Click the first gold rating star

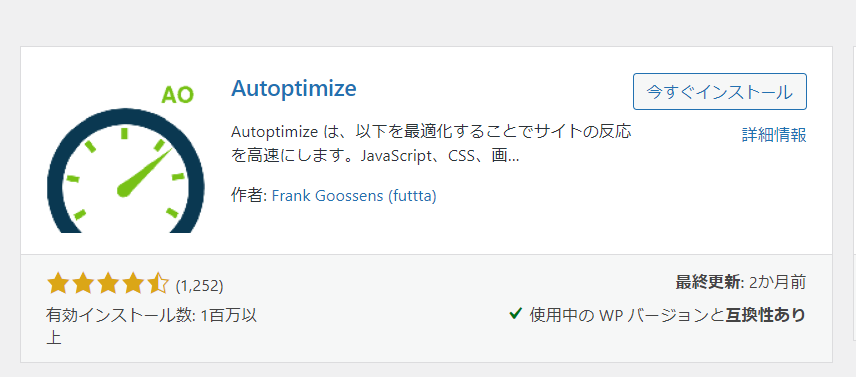point(57,284)
